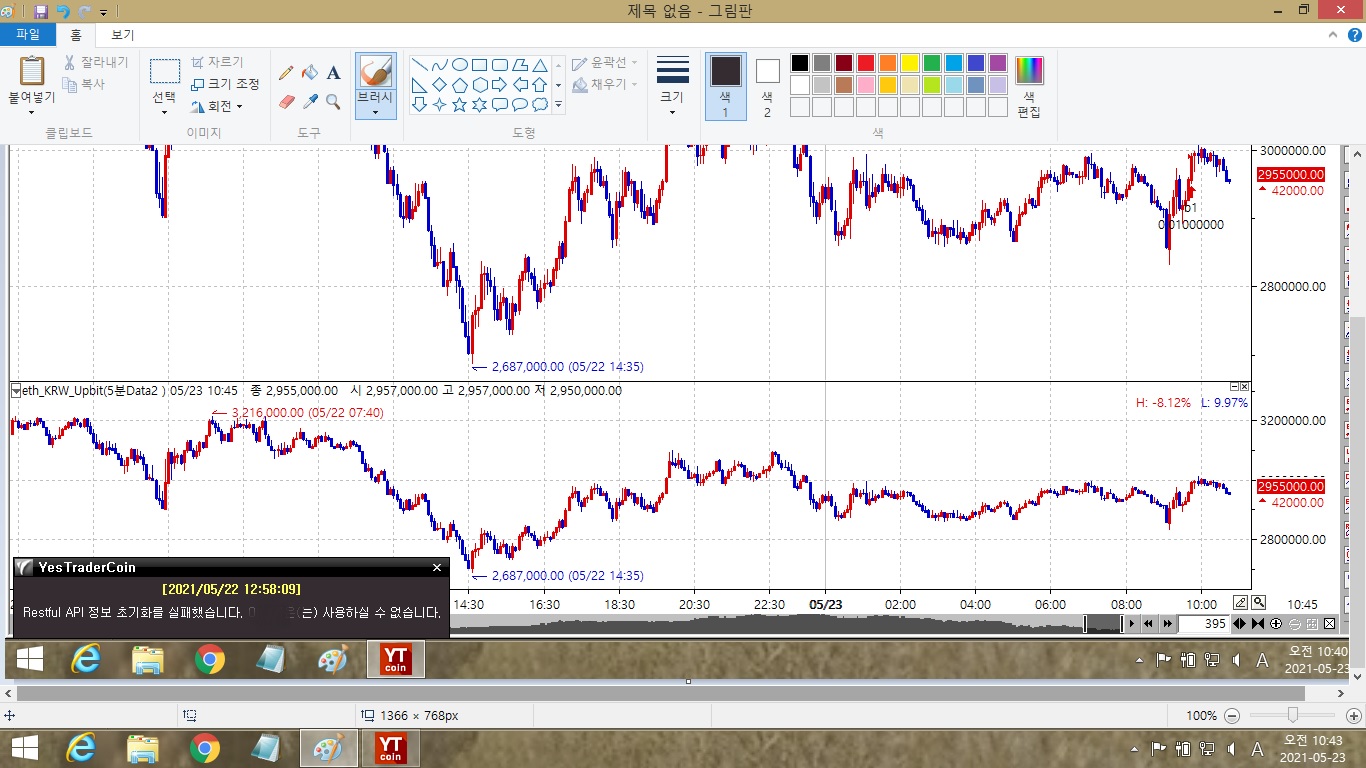The width and height of the screenshot is (1366, 768).
Task: Choose the red color swatch in the palette
Action: (866, 63)
